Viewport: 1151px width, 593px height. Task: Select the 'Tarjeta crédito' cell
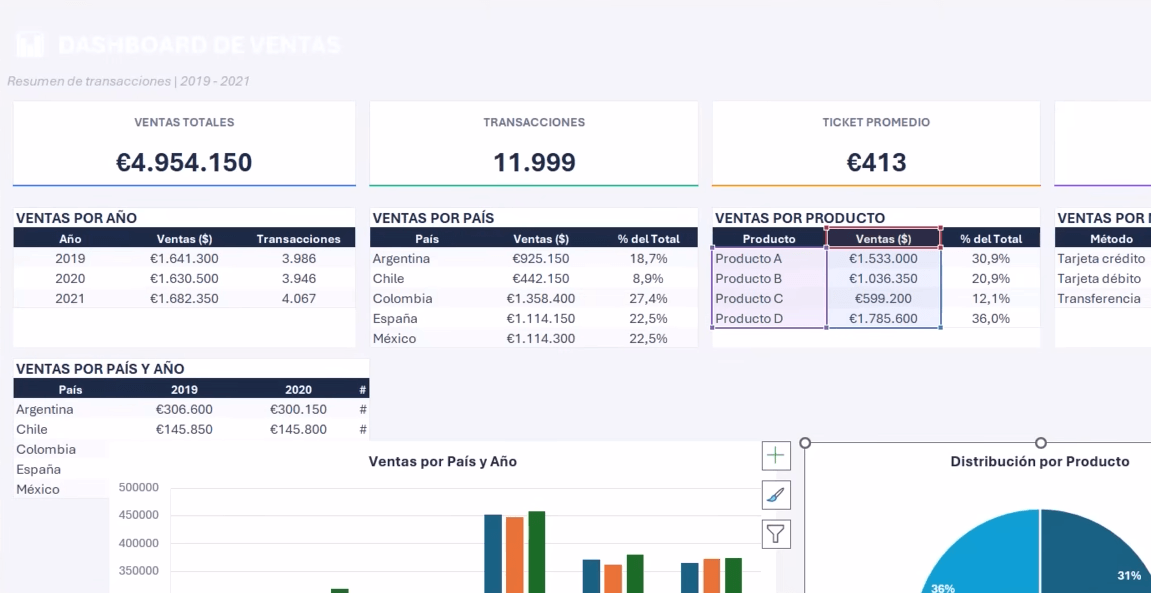[1101, 258]
